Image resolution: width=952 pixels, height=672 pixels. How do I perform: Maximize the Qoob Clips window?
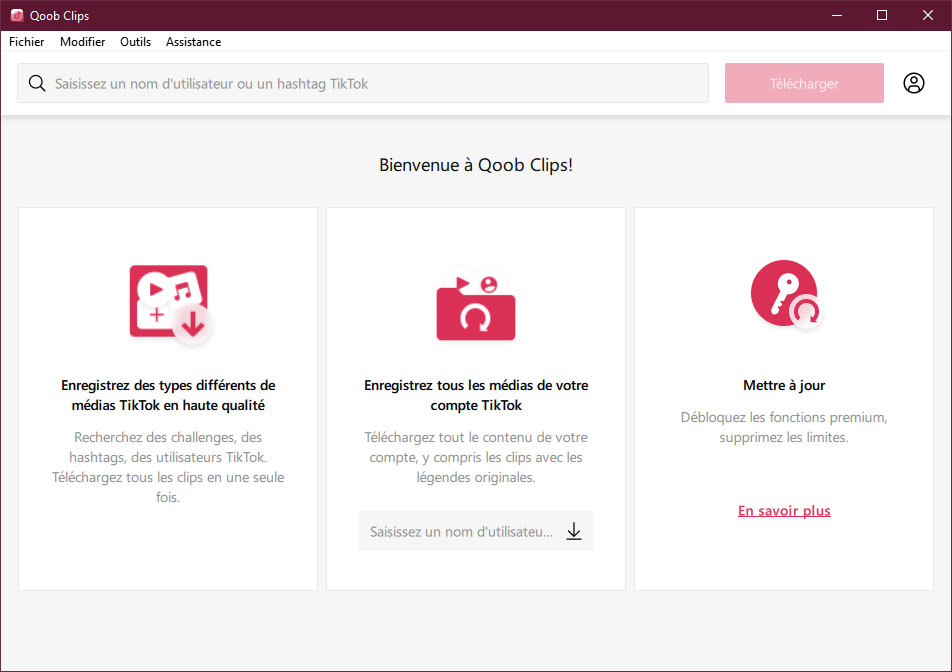[882, 15]
